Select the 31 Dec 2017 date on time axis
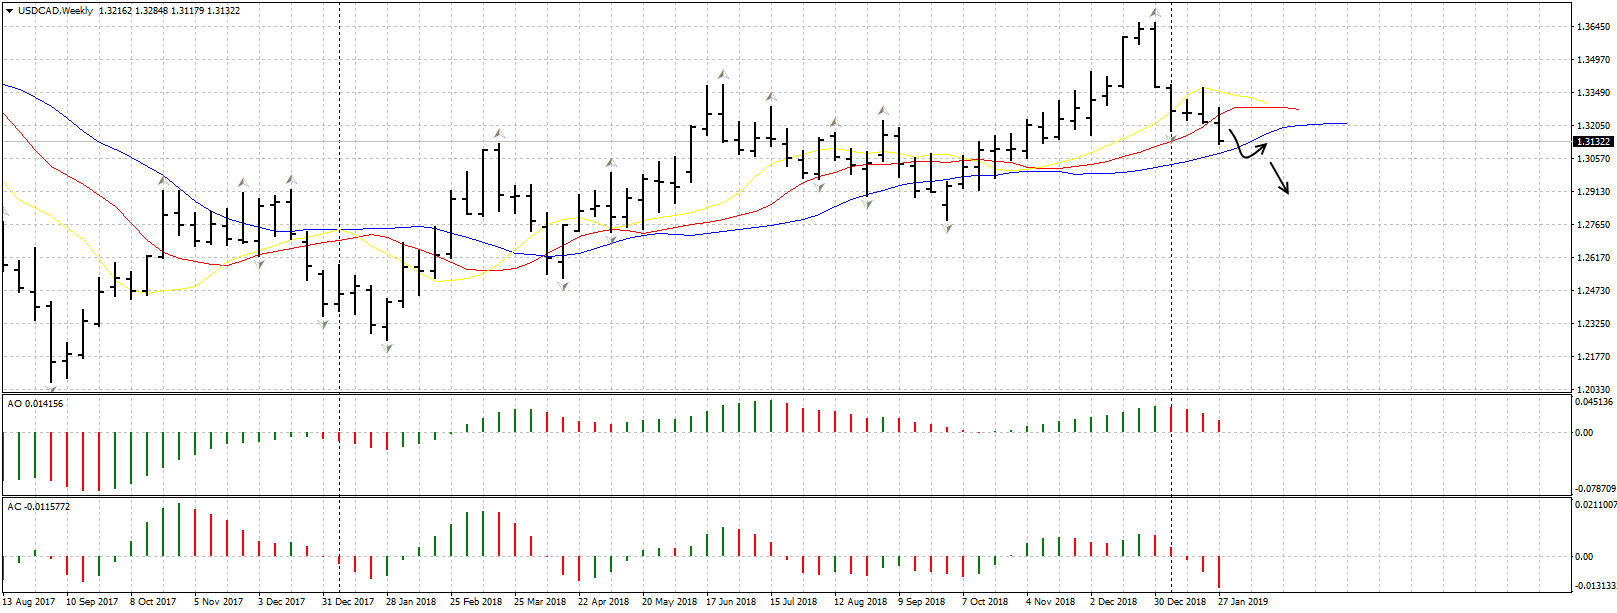 348,602
